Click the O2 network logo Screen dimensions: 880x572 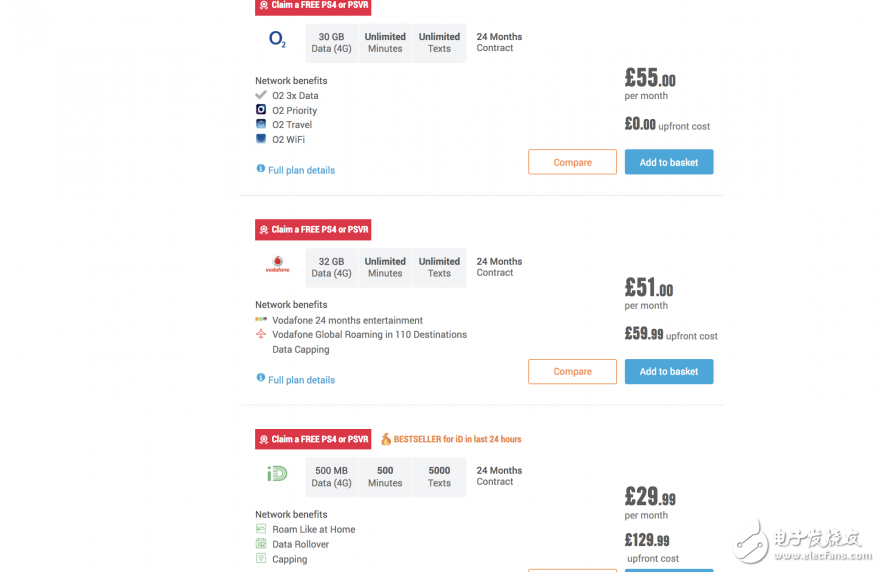(x=277, y=40)
